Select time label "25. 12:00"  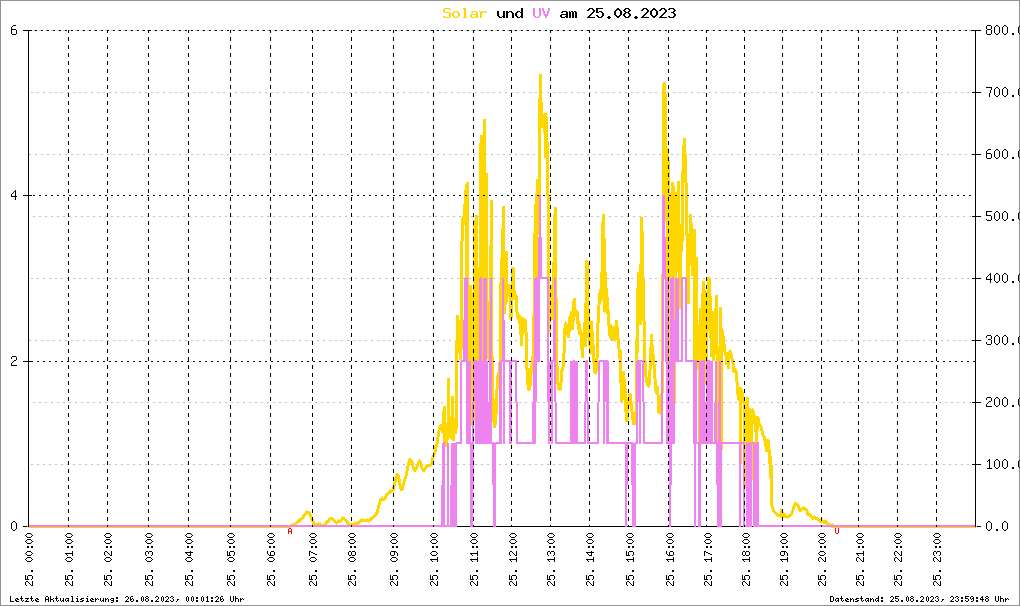(513, 560)
